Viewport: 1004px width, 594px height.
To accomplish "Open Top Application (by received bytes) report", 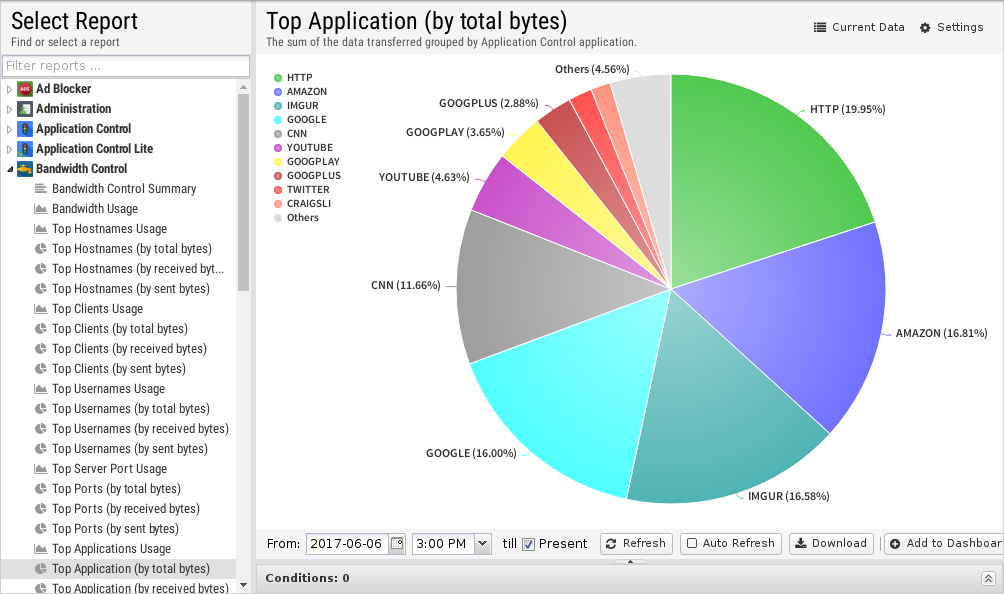I will (x=140, y=588).
